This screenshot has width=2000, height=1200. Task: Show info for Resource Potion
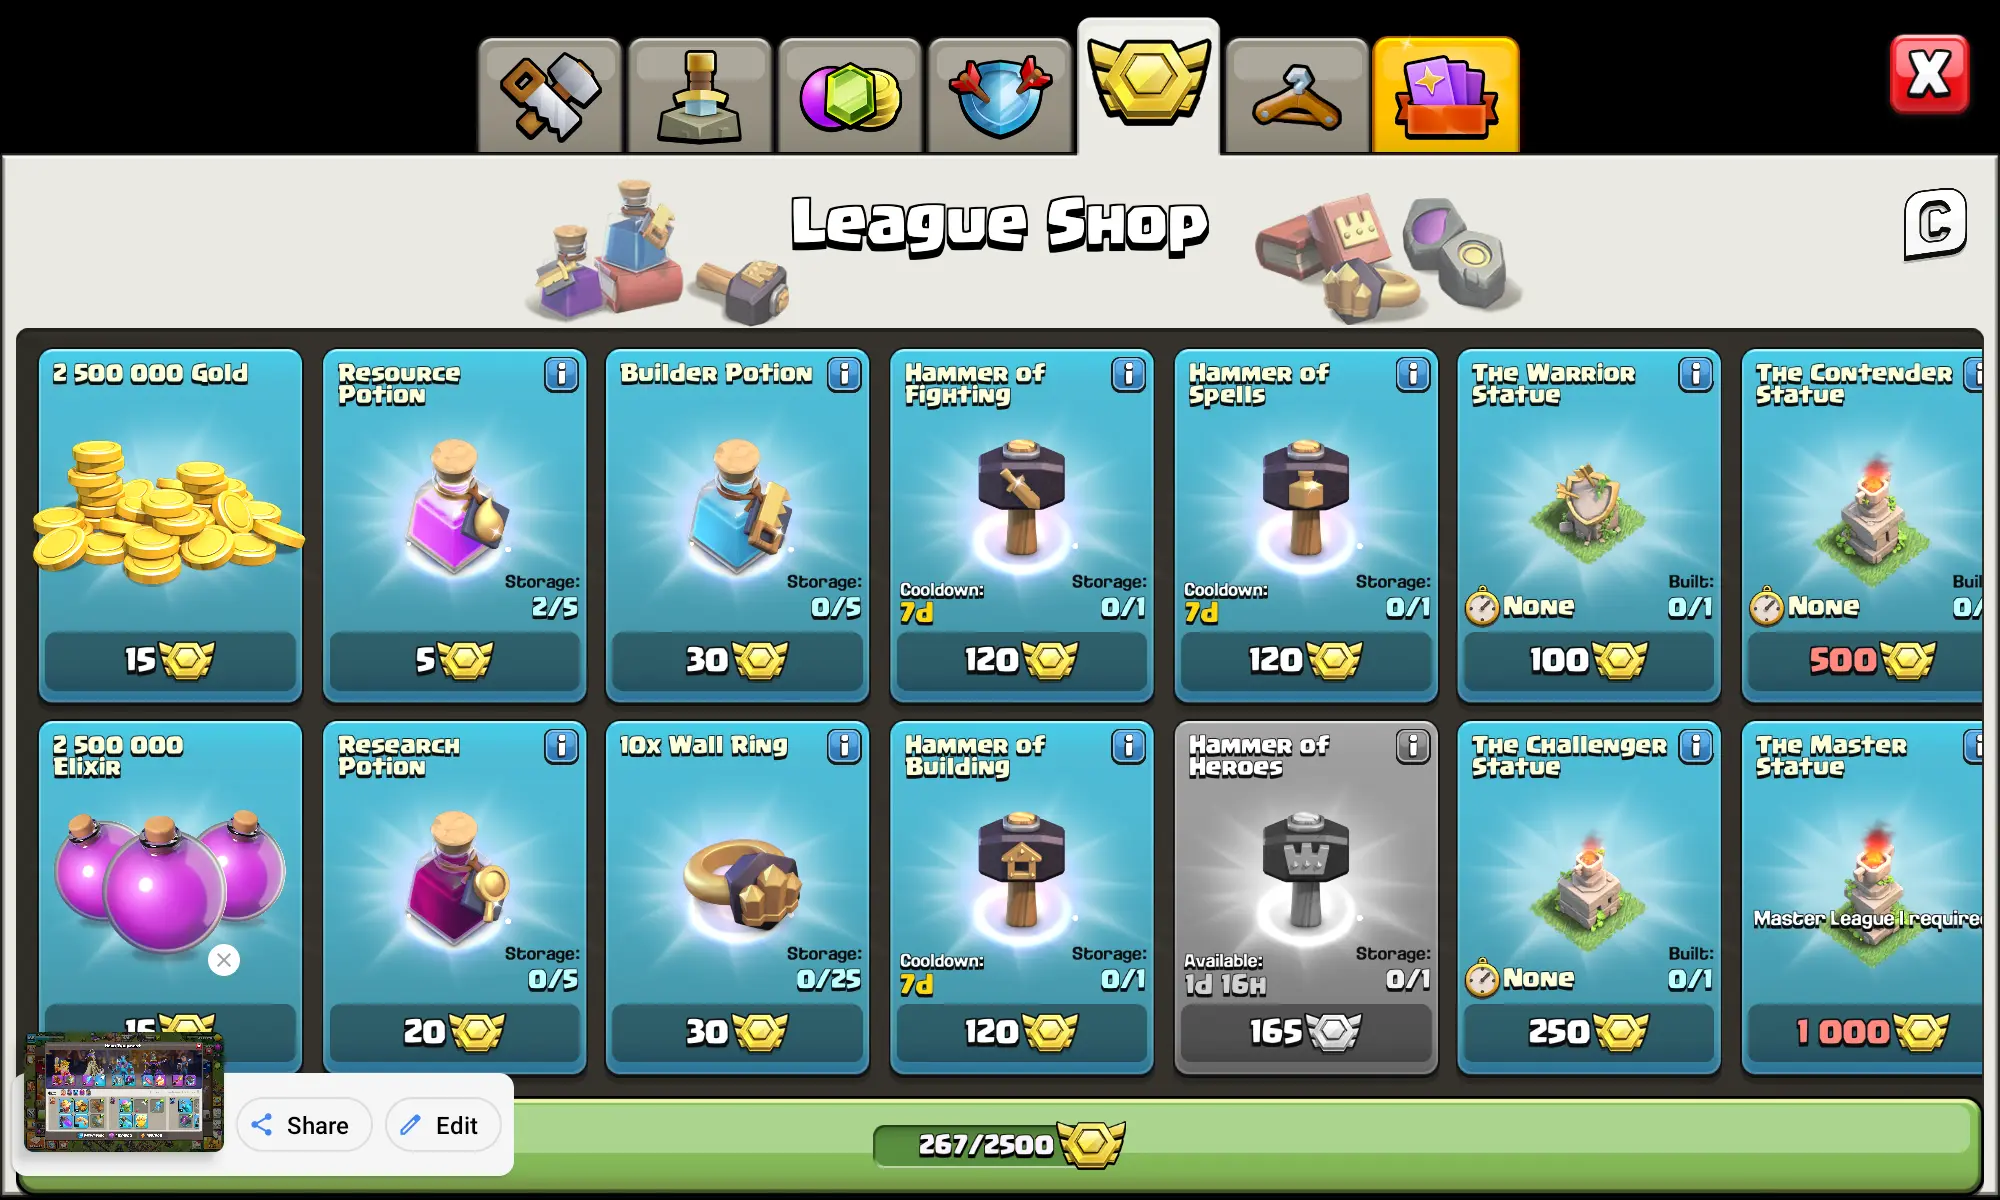561,374
